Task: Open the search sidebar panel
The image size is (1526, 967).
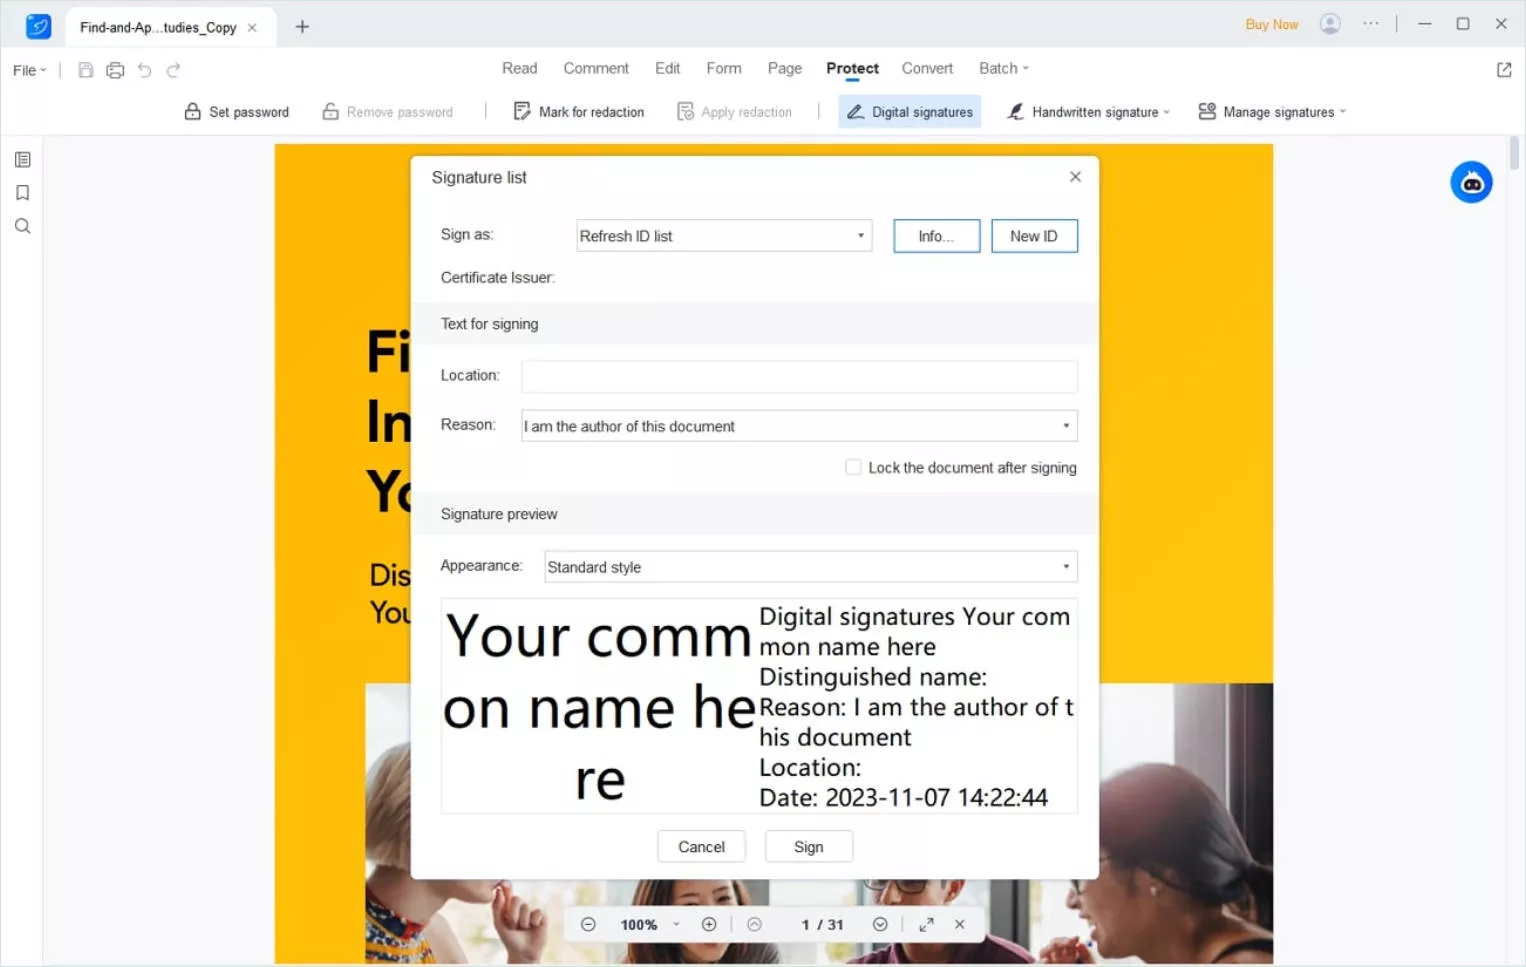Action: coord(22,226)
